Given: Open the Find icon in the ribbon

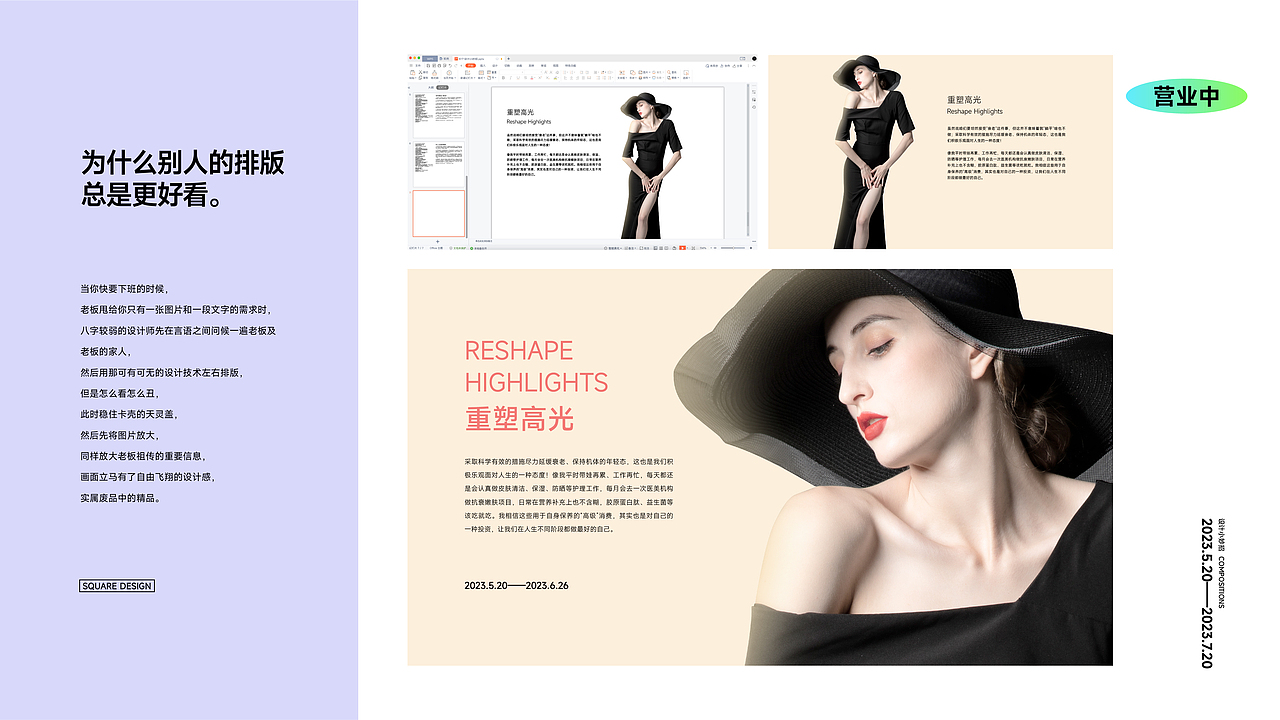Looking at the screenshot, I should pos(669,72).
